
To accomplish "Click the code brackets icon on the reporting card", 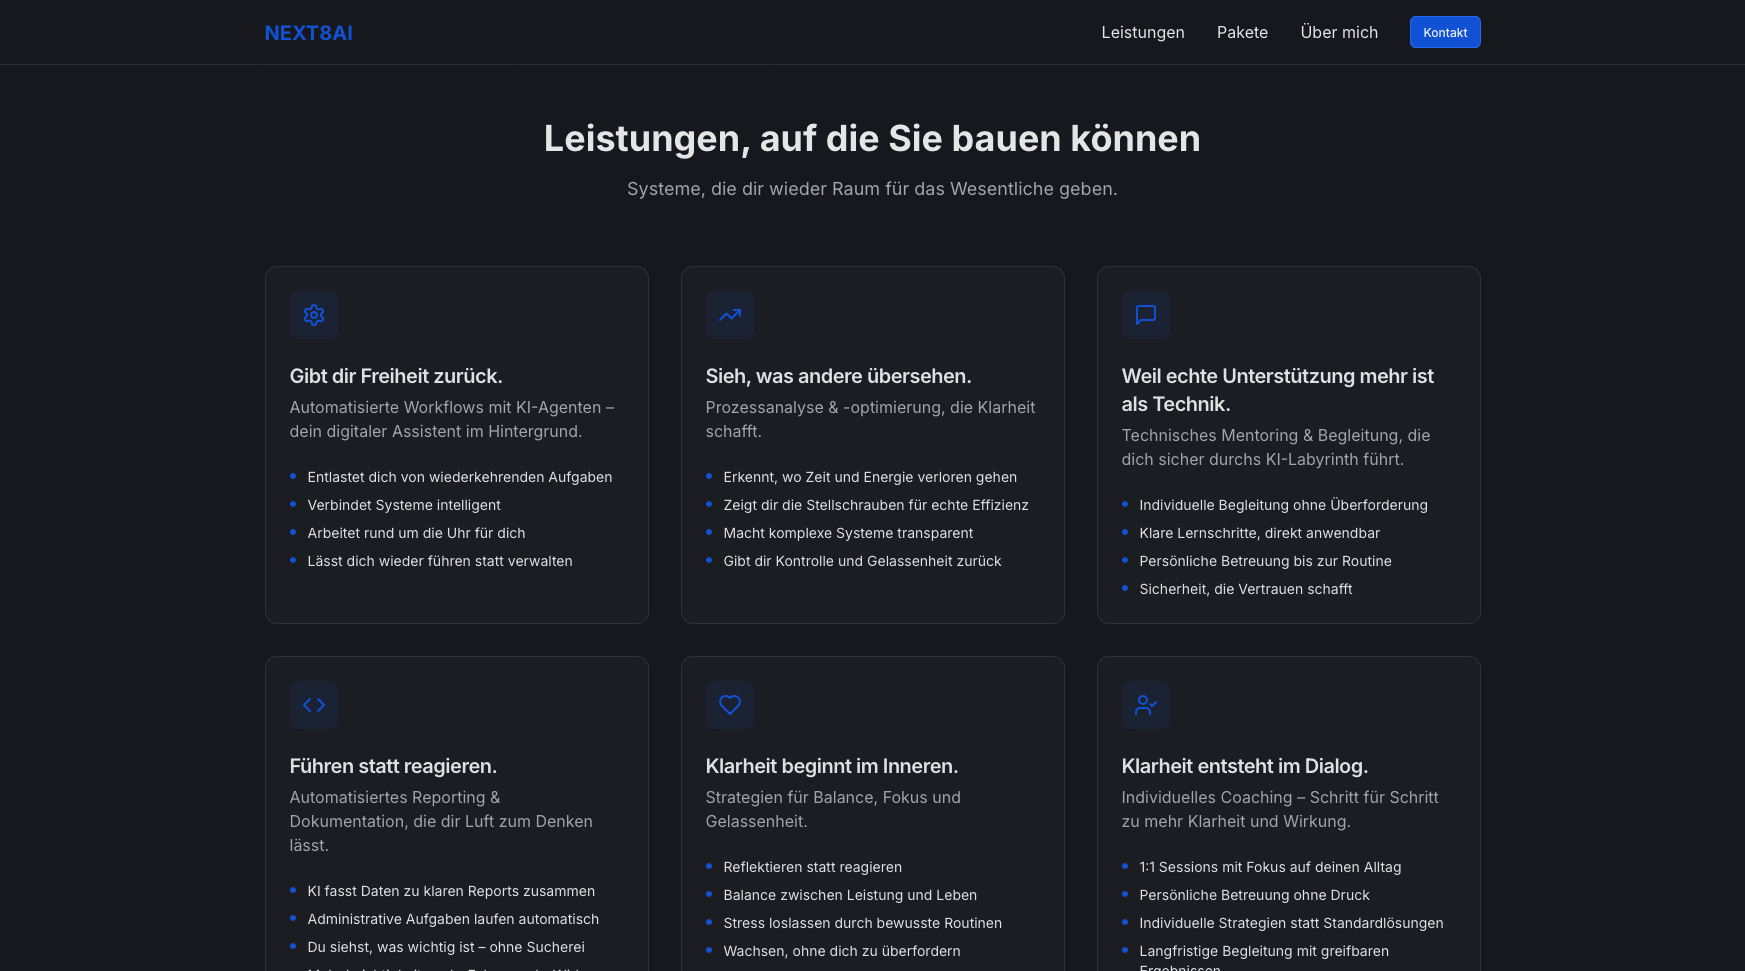I will [314, 705].
